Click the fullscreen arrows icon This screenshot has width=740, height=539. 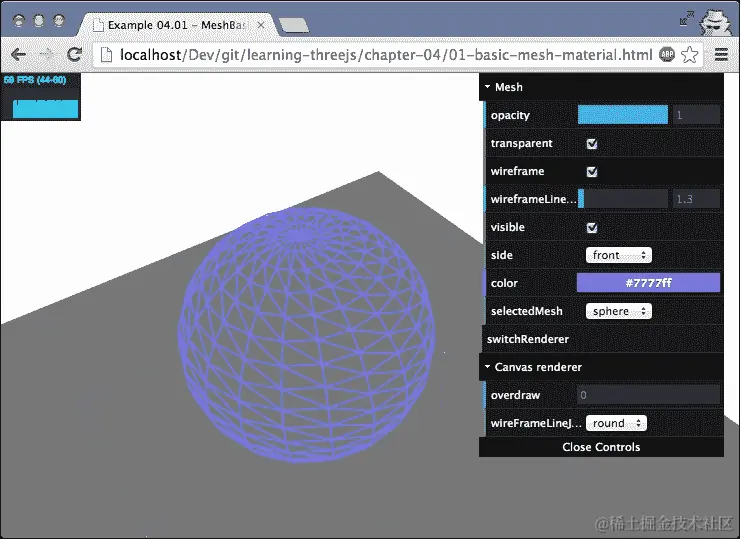tap(687, 19)
